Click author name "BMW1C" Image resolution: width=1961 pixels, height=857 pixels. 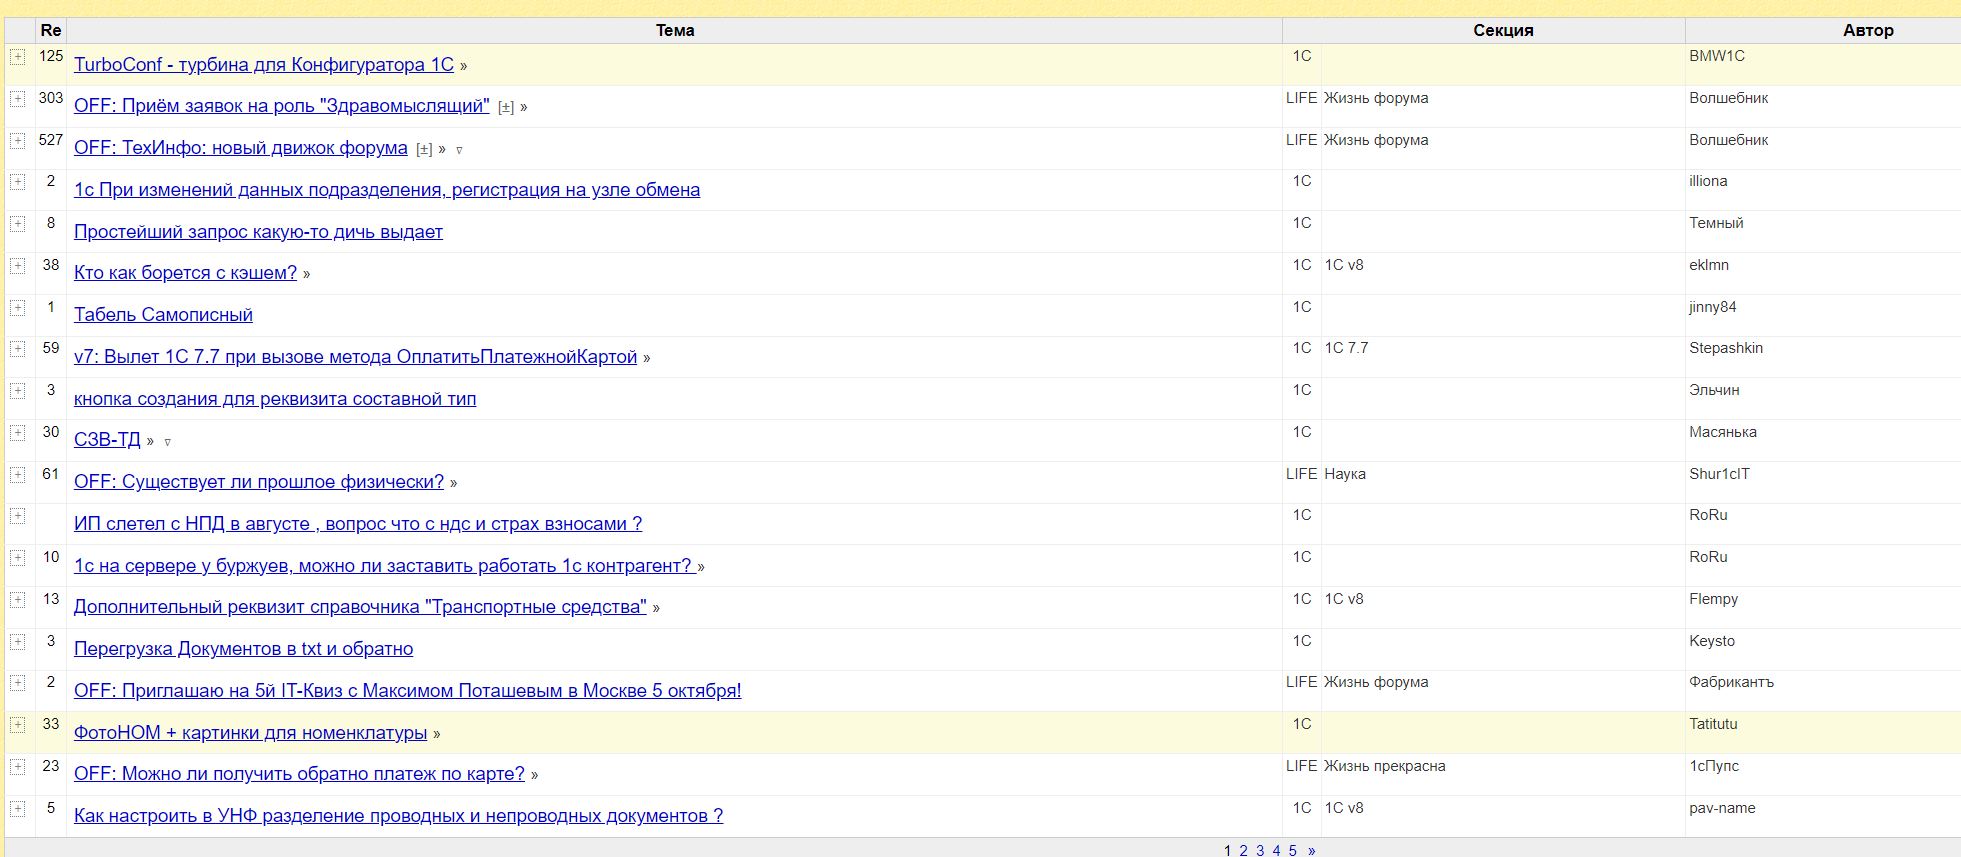pyautogui.click(x=1717, y=56)
